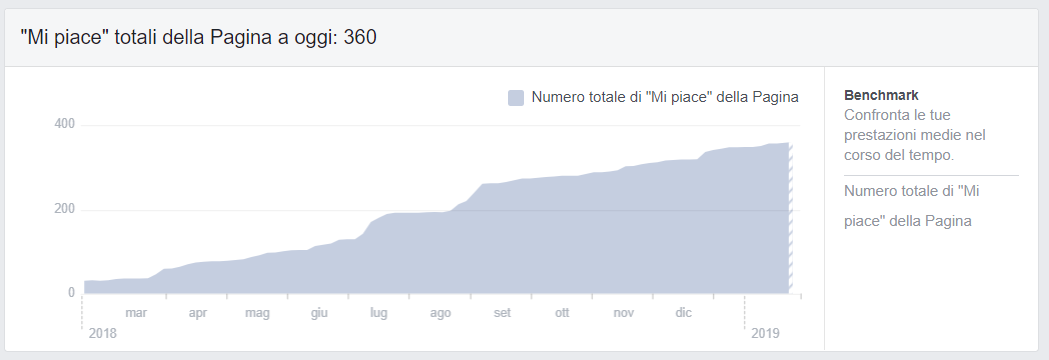The width and height of the screenshot is (1049, 360).
Task: Click the ago month label
Action: pos(440,313)
